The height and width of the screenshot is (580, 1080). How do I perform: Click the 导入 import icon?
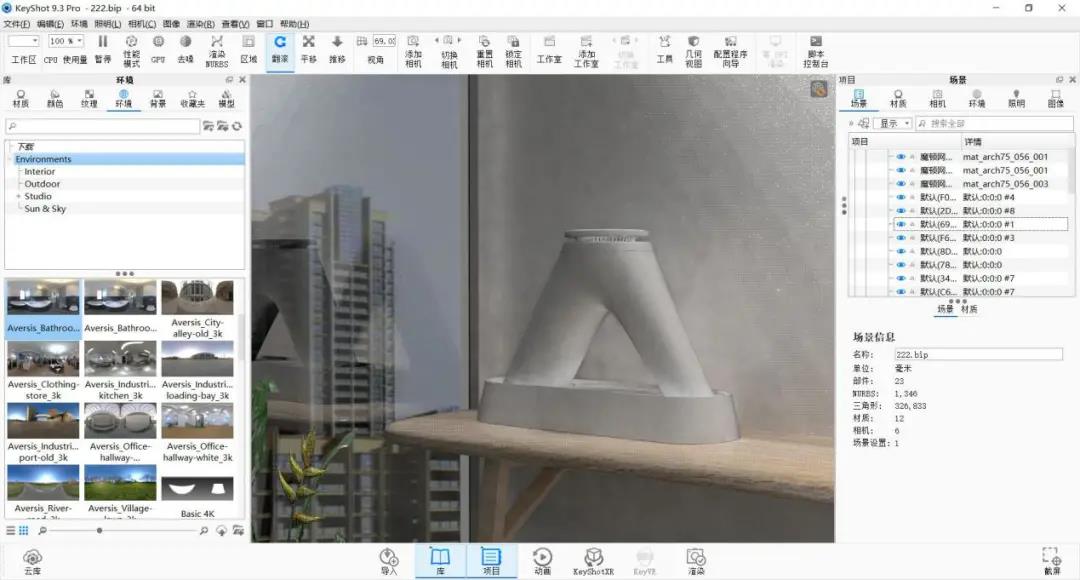pos(388,561)
